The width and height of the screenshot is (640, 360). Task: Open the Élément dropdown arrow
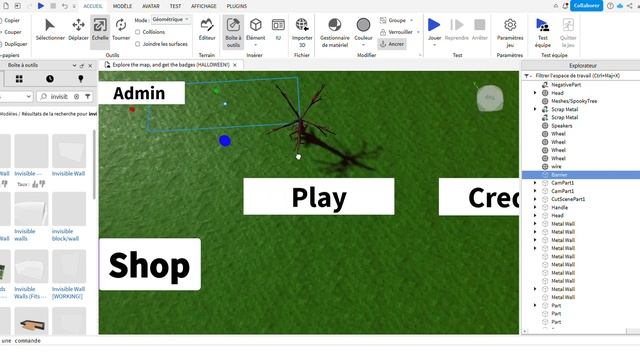coord(256,45)
